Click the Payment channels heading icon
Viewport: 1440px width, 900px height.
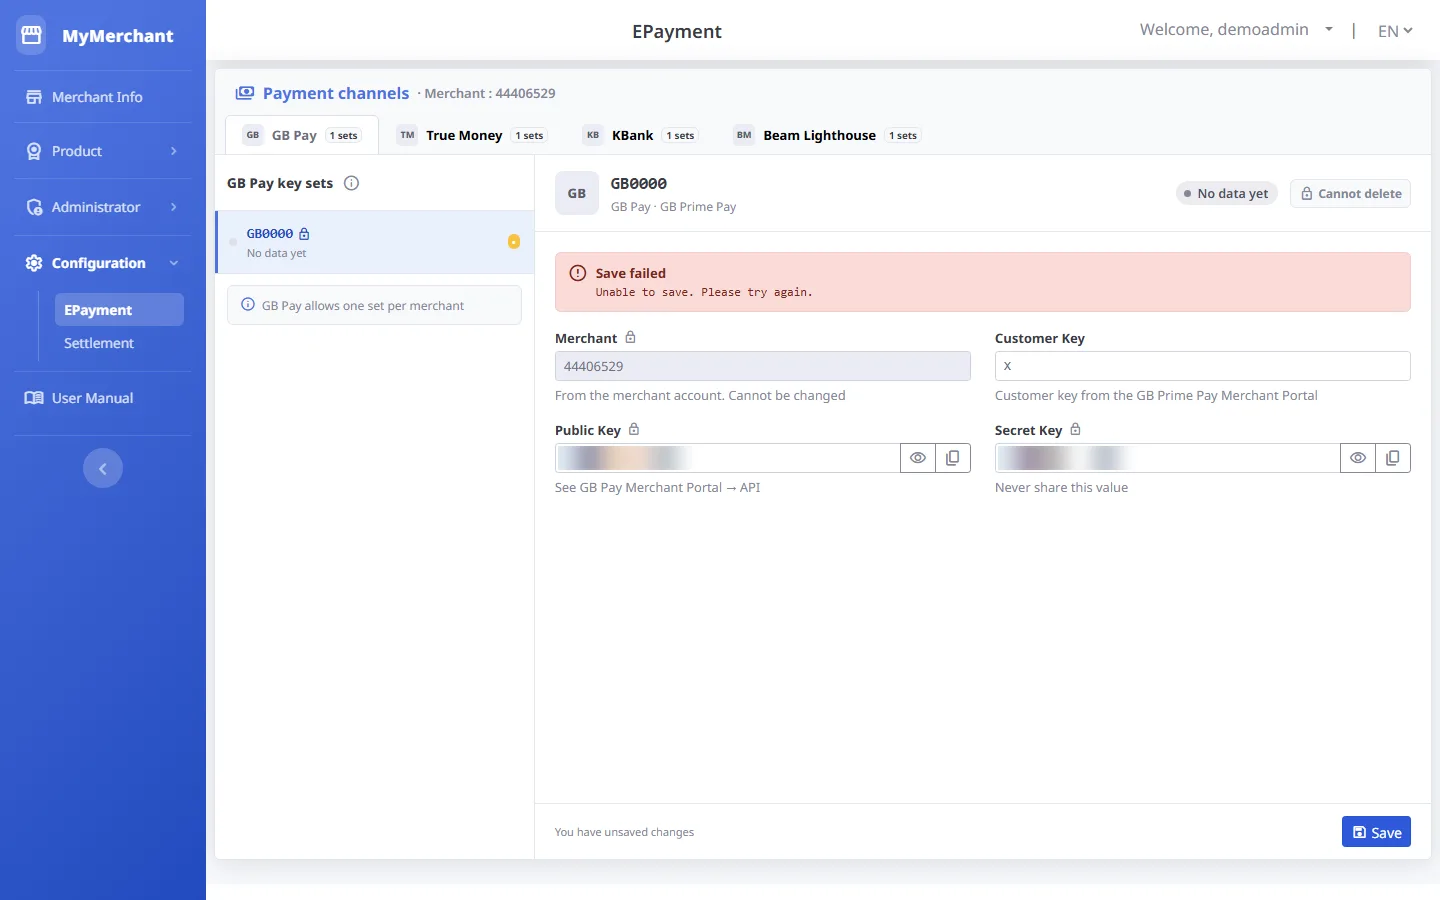[x=245, y=93]
